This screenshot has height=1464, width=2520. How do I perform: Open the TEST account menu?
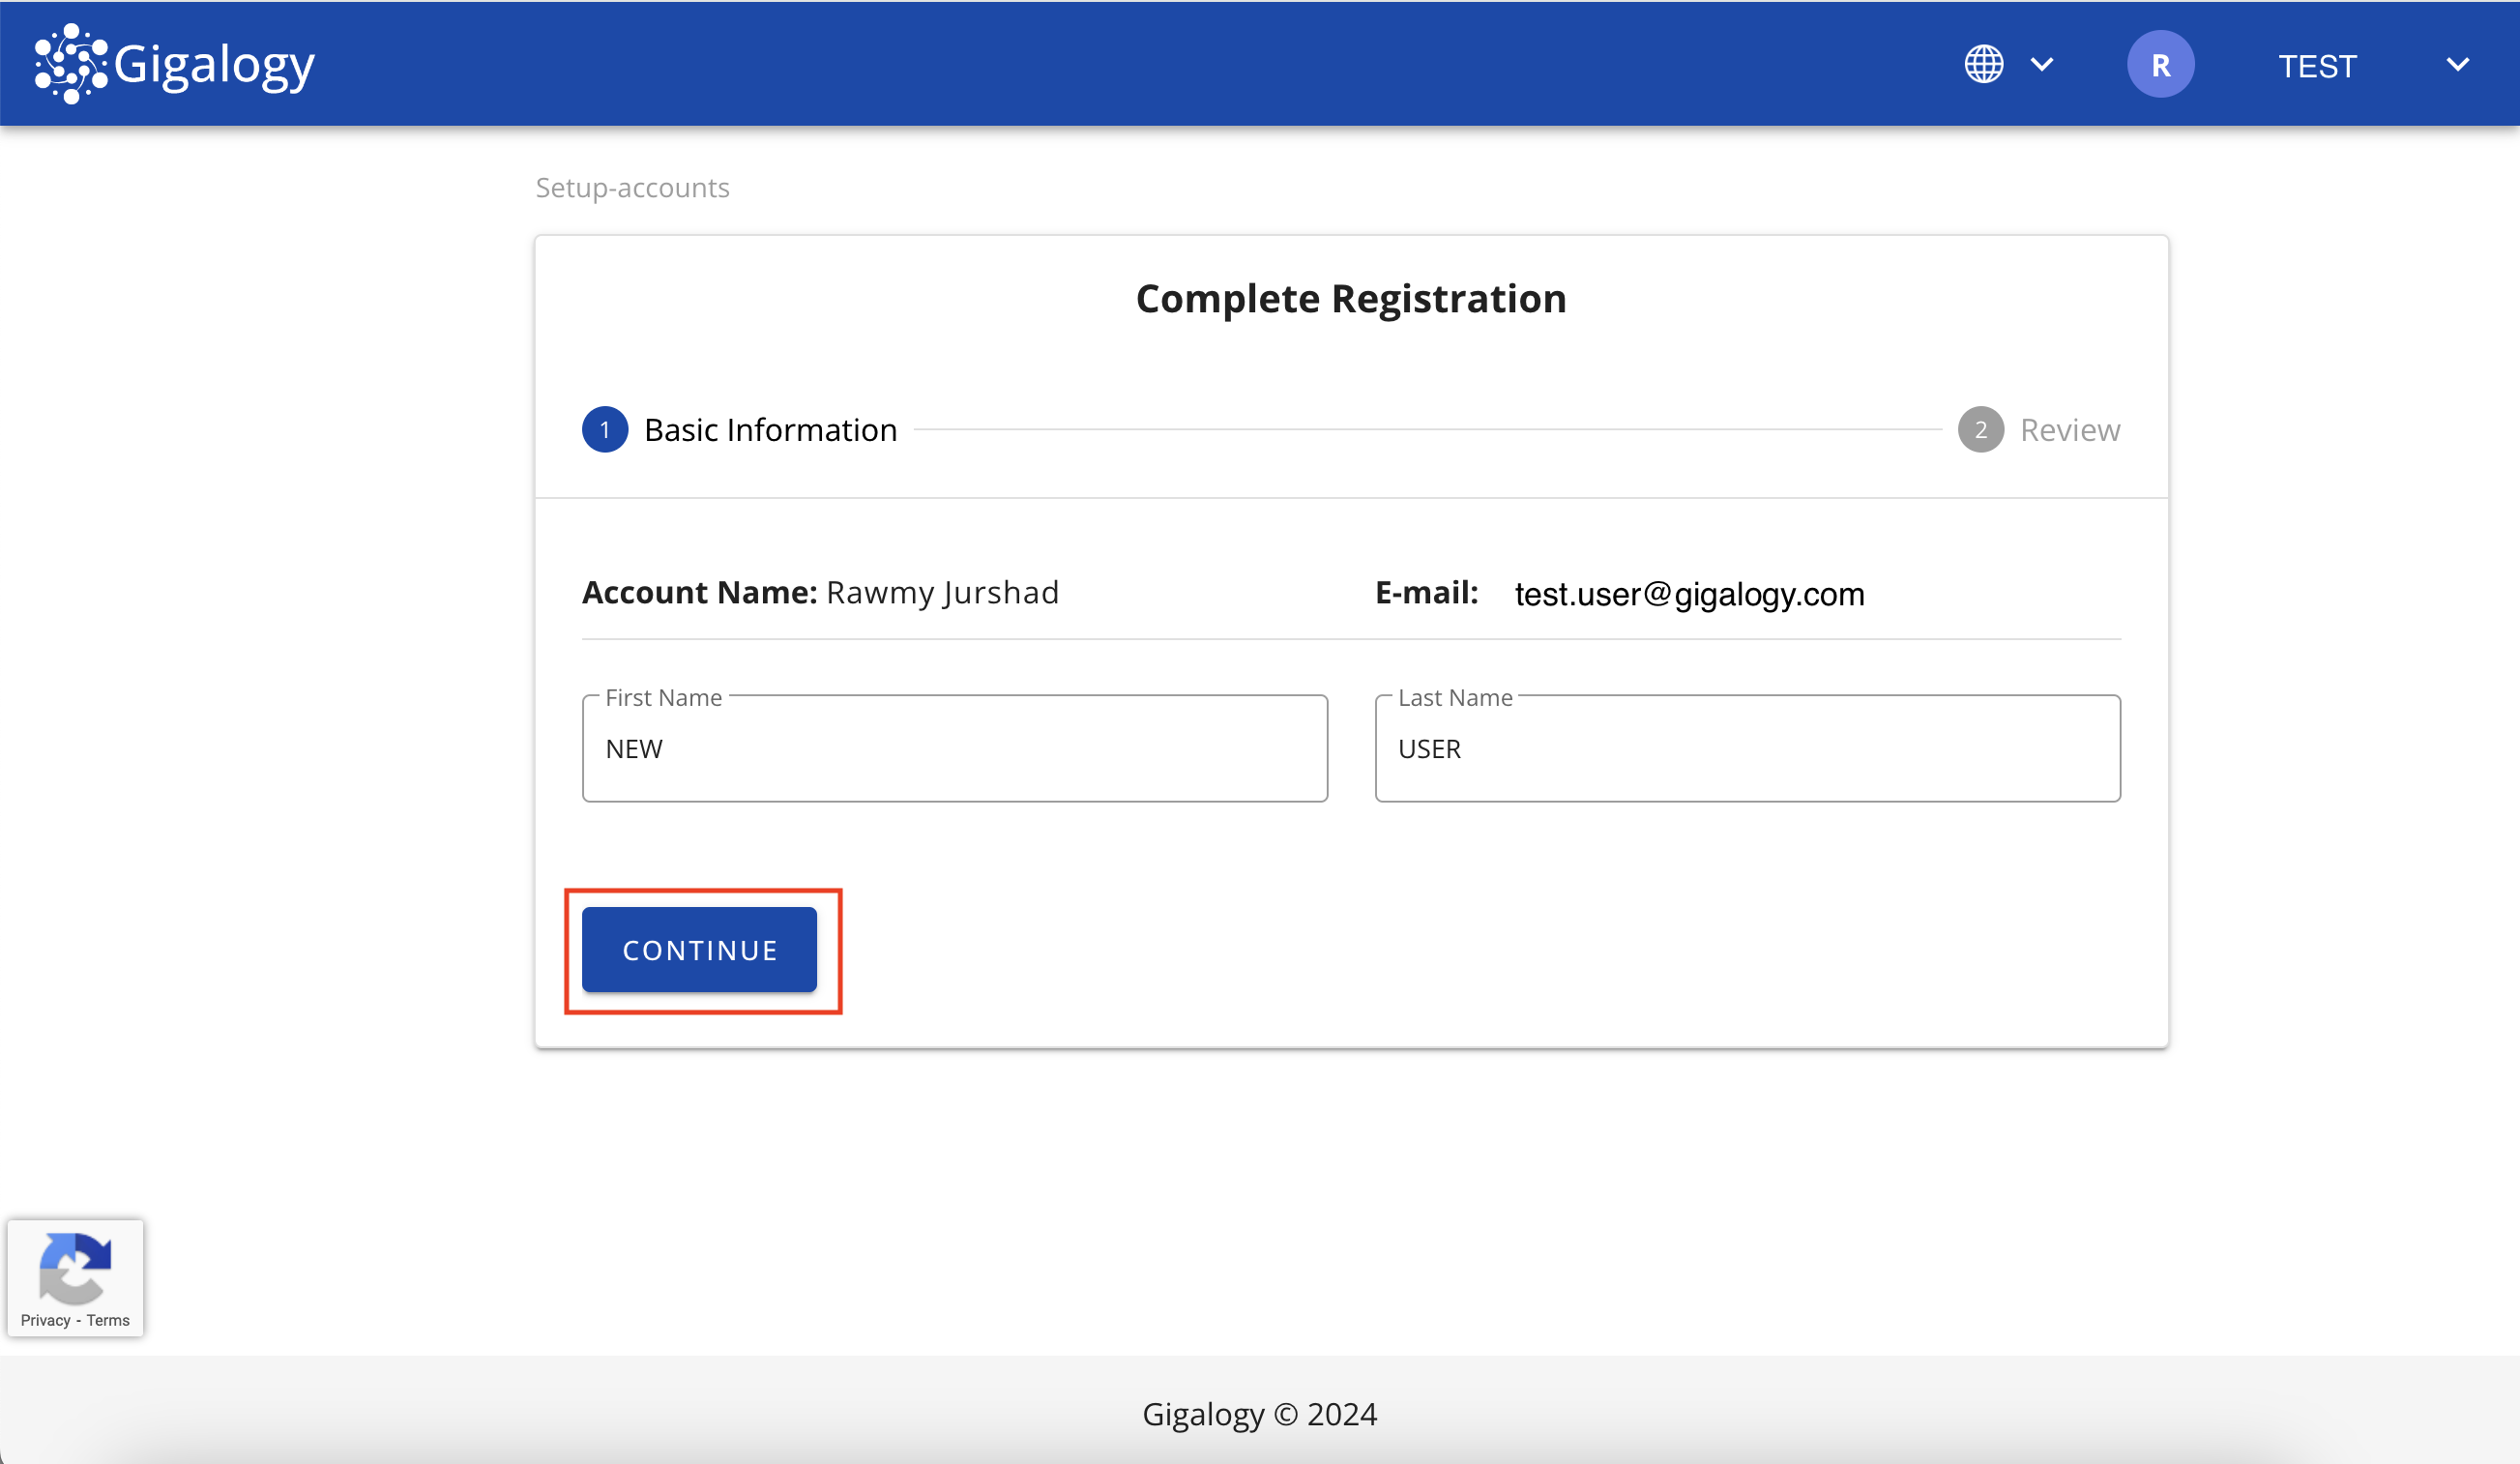[x=2317, y=66]
